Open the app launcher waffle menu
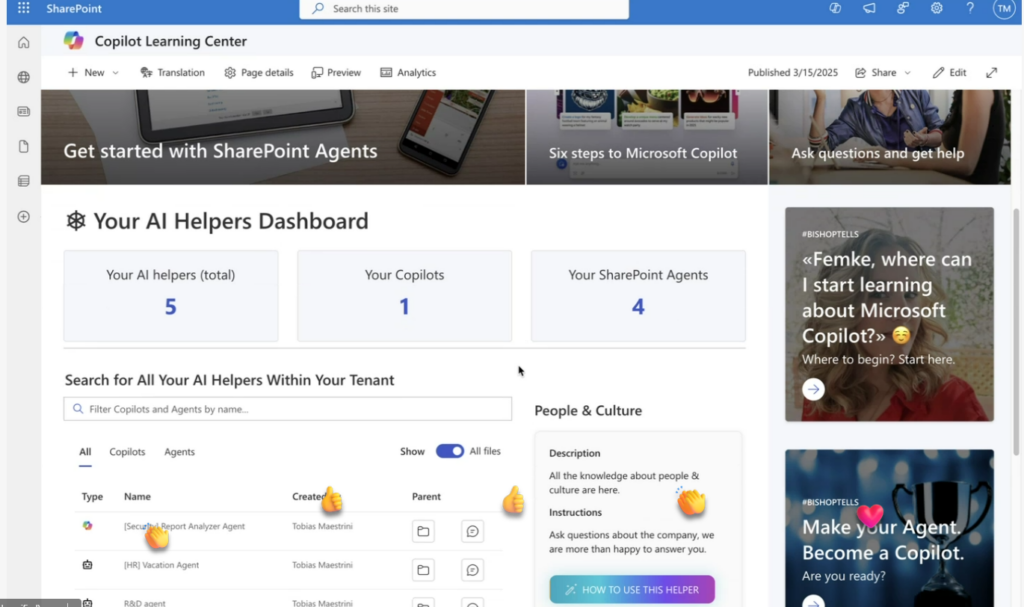 tap(24, 8)
